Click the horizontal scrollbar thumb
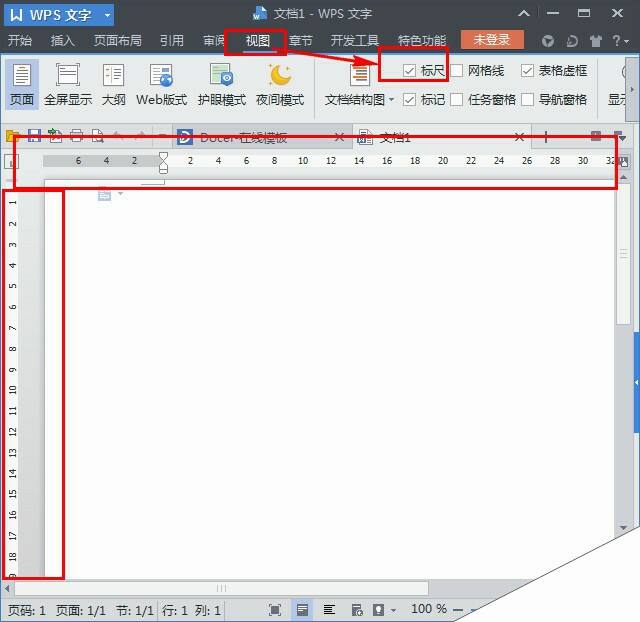 pyautogui.click(x=222, y=588)
